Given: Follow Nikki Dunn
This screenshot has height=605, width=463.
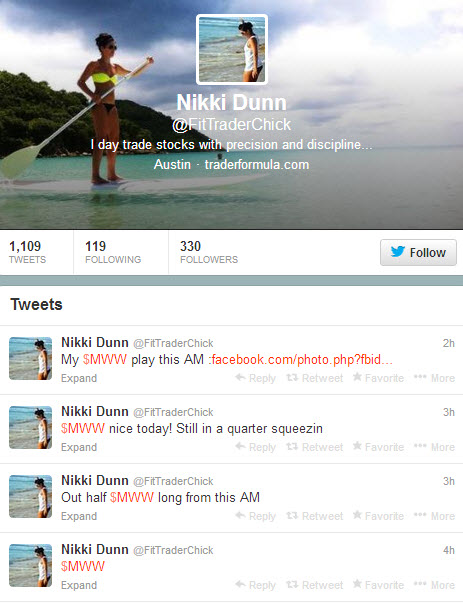Looking at the screenshot, I should click(418, 252).
